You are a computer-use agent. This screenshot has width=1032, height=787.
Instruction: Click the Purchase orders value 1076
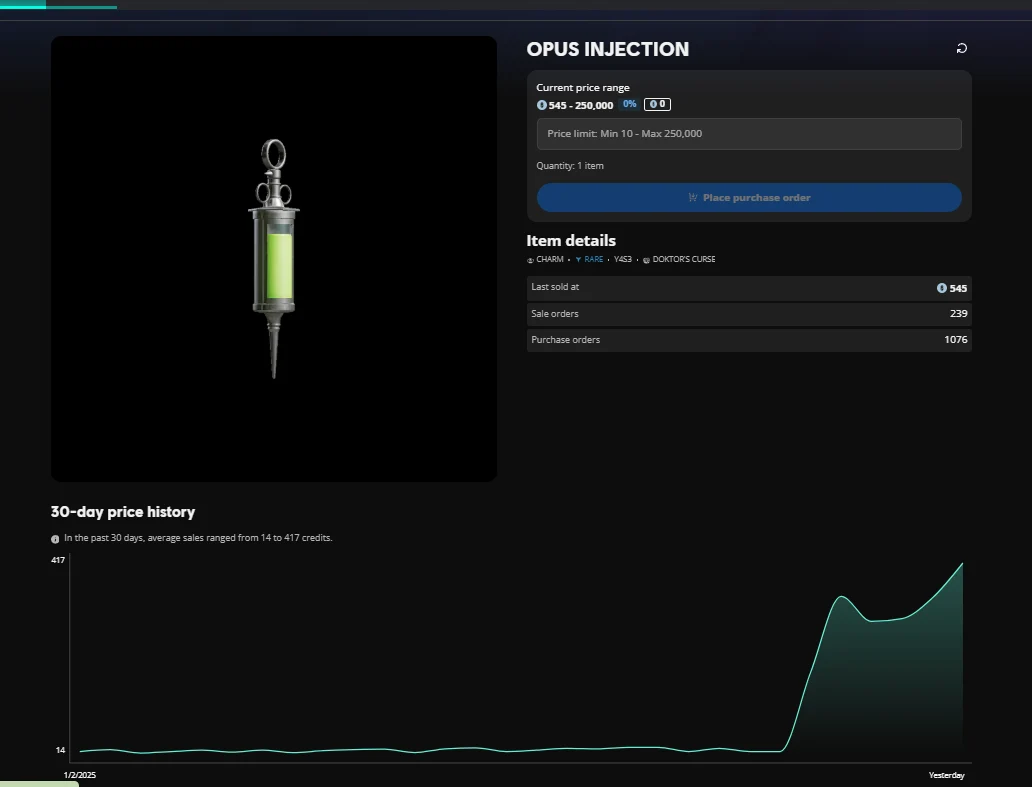[956, 340]
